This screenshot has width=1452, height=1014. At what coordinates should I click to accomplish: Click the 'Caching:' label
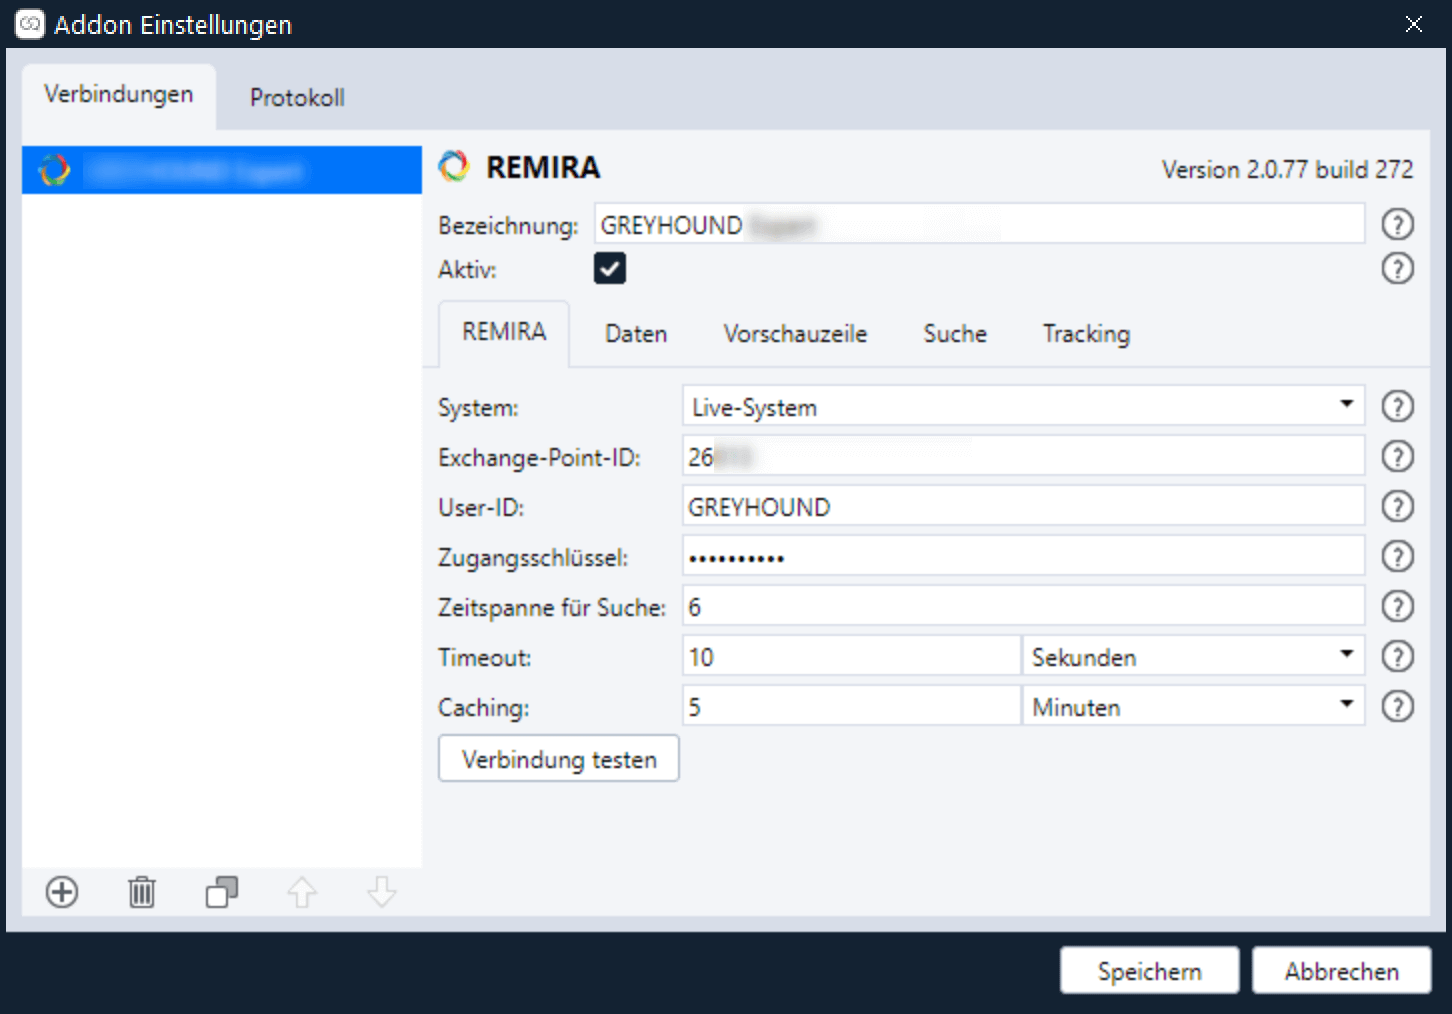coord(484,708)
